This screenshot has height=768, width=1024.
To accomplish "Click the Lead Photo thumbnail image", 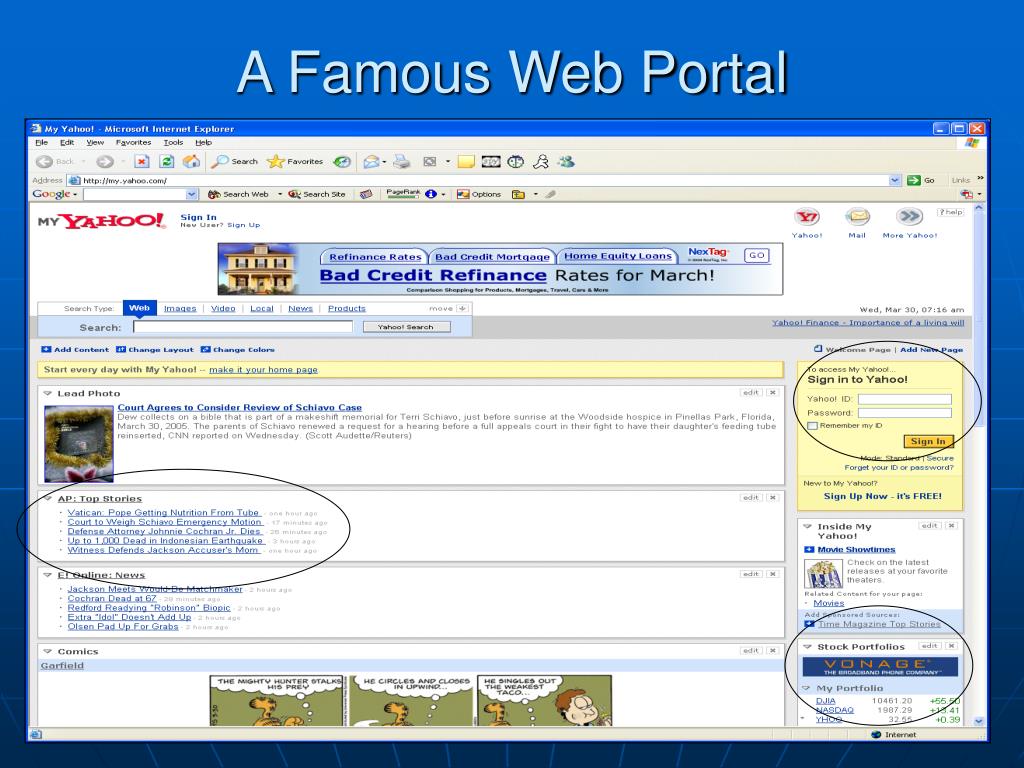I will pyautogui.click(x=79, y=443).
